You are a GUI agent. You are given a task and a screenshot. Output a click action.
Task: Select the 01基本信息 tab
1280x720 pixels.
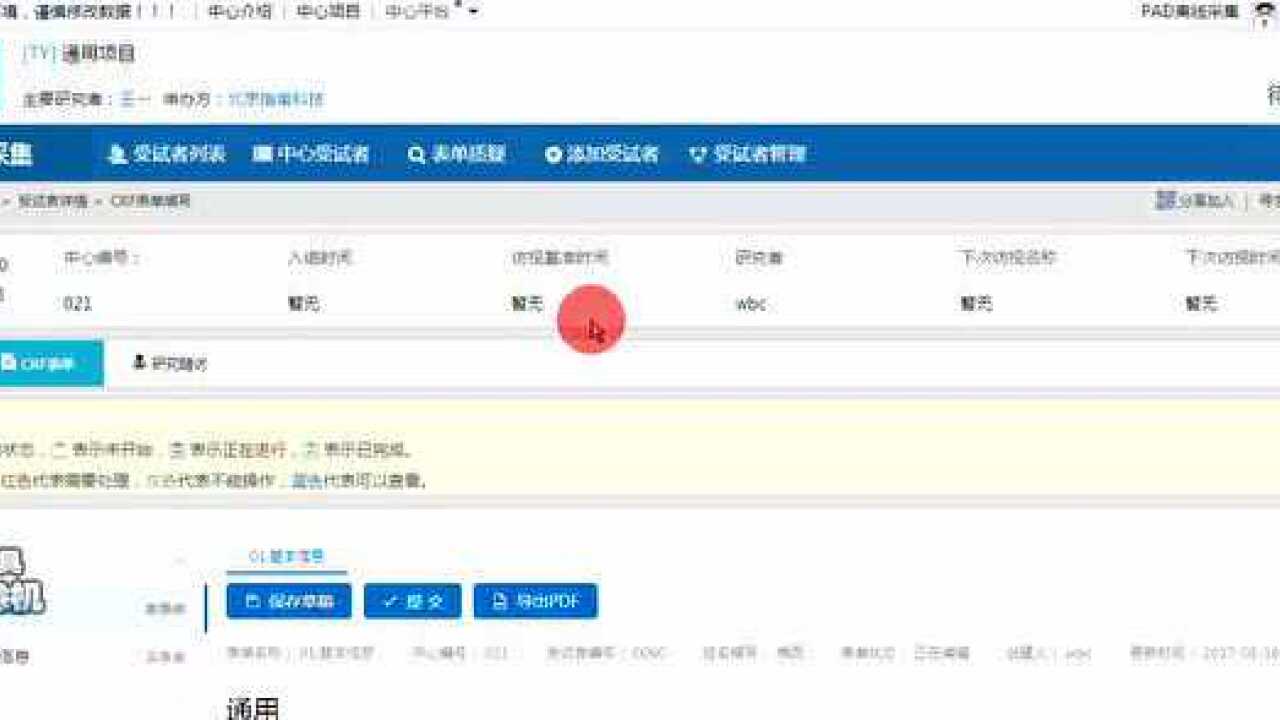point(288,556)
